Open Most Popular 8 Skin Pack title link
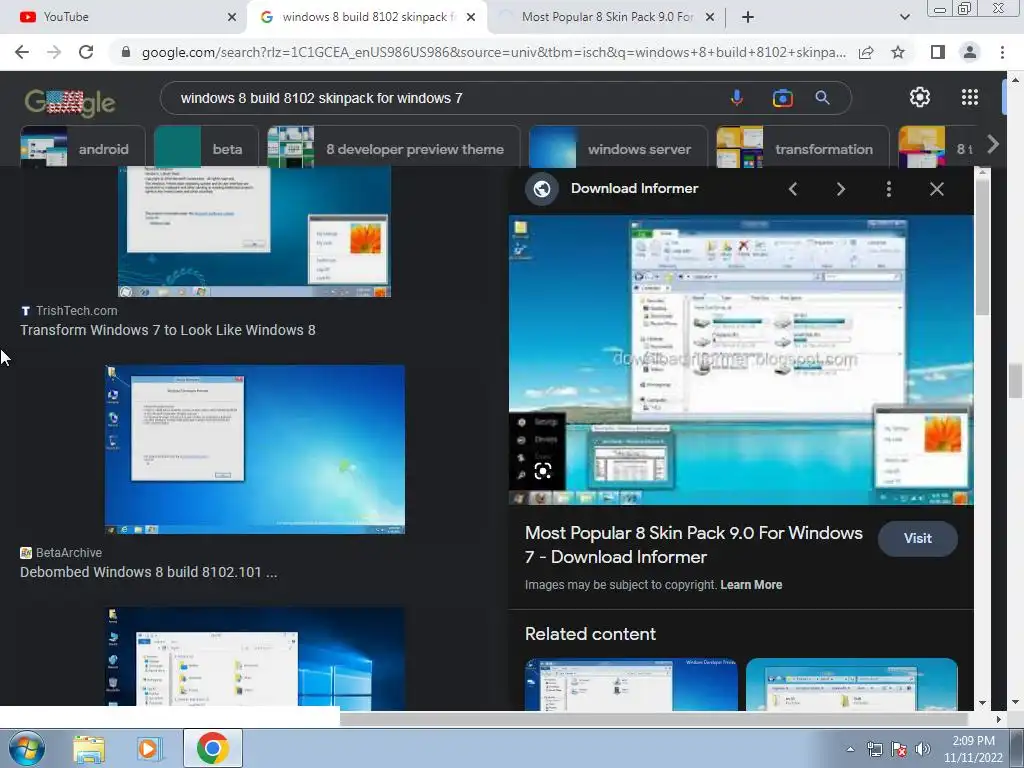This screenshot has width=1024, height=768. pyautogui.click(x=694, y=545)
